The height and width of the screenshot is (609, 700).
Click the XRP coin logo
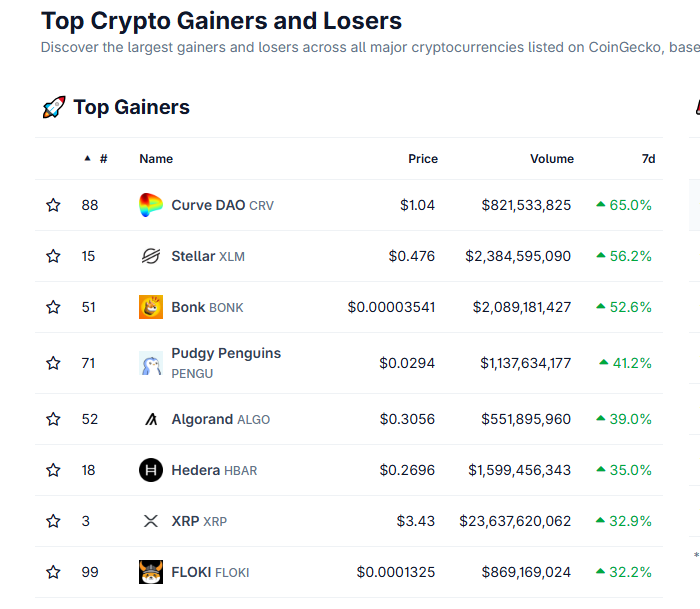point(151,521)
